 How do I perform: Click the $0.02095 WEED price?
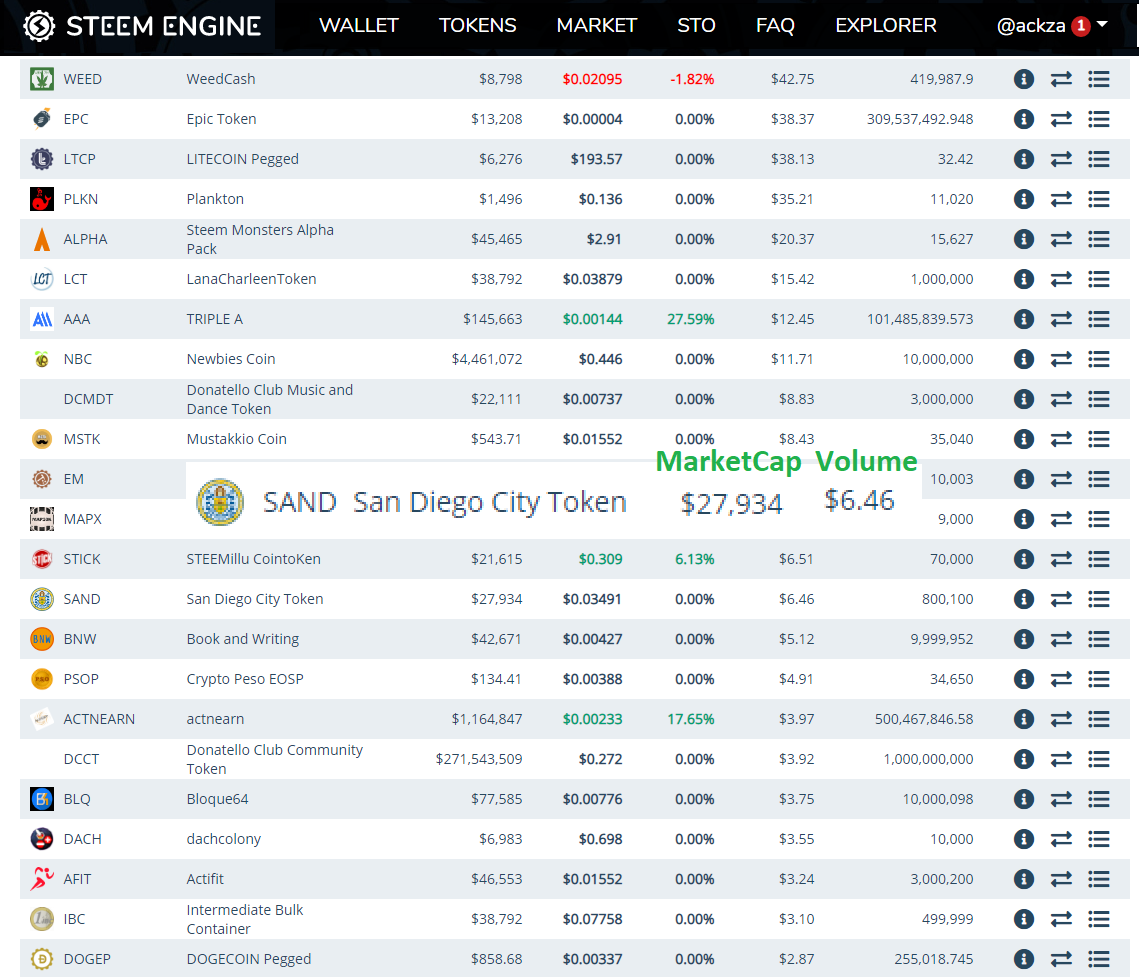click(x=592, y=79)
